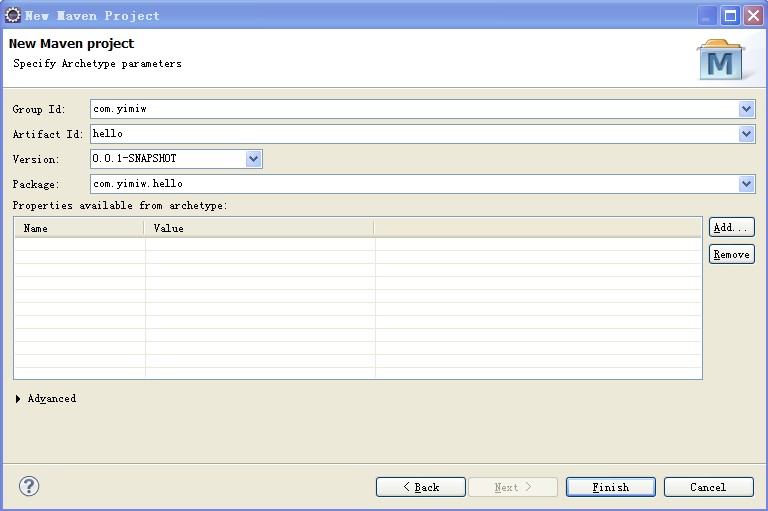Image resolution: width=768 pixels, height=511 pixels.
Task: Click the Name column header
Action: pyautogui.click(x=79, y=228)
